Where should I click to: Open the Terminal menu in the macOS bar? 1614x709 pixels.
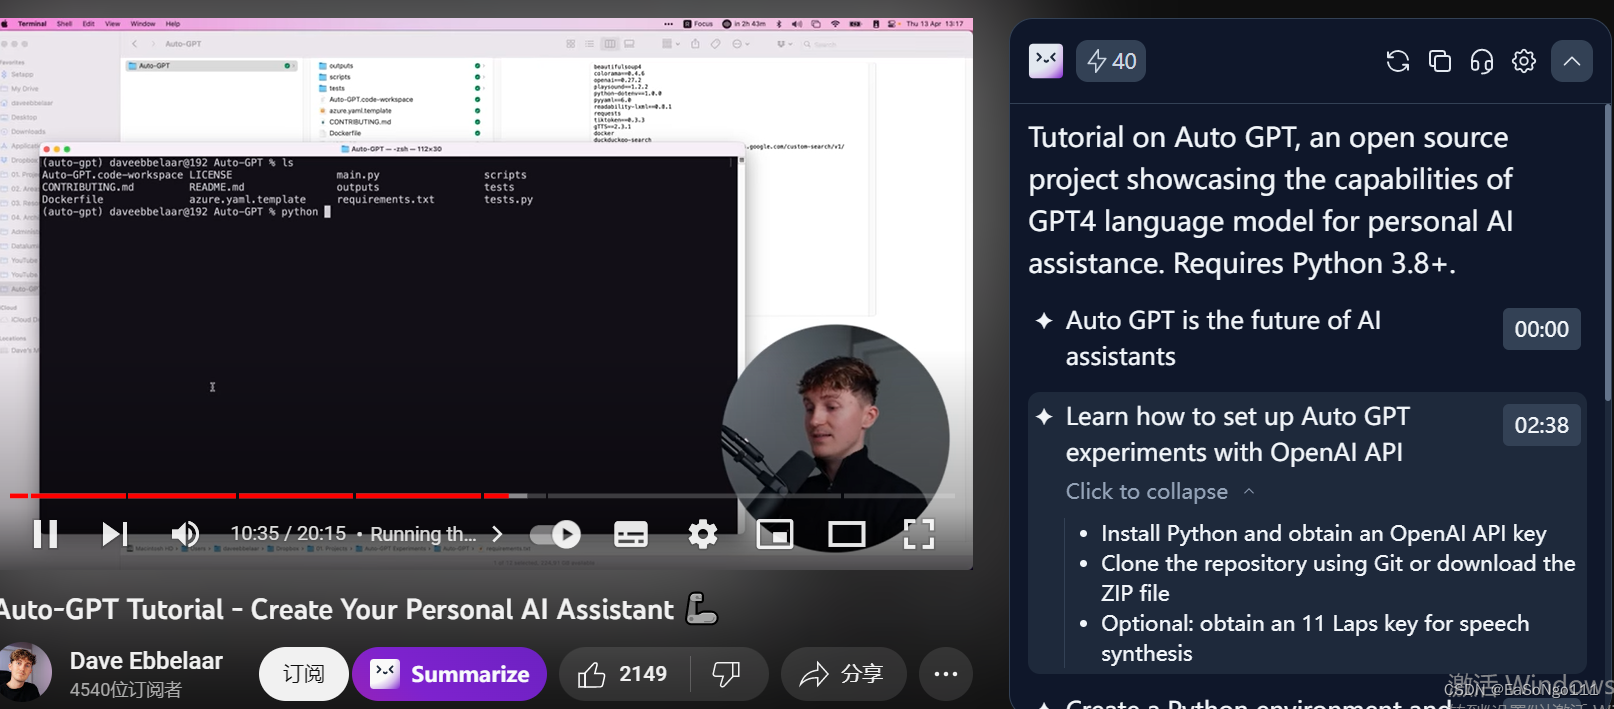pos(32,23)
